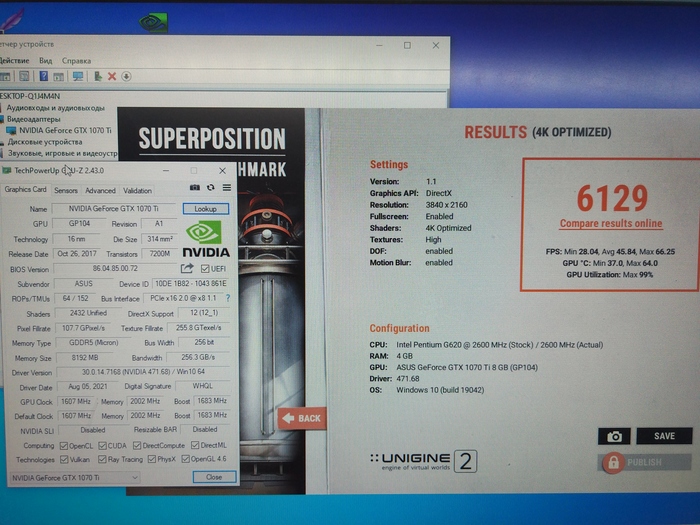The image size is (700, 525).
Task: Click the GPU-Z title bar app icon
Action: [x=7, y=171]
